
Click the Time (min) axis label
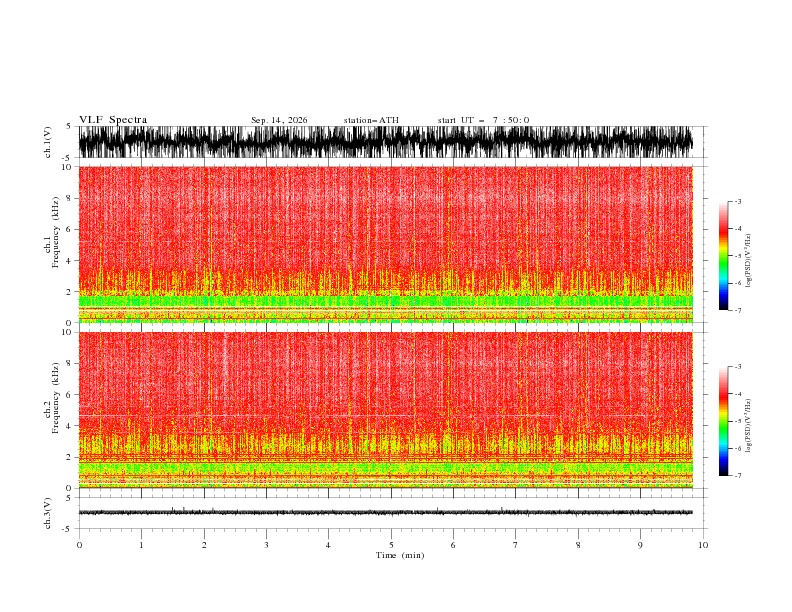400,555
